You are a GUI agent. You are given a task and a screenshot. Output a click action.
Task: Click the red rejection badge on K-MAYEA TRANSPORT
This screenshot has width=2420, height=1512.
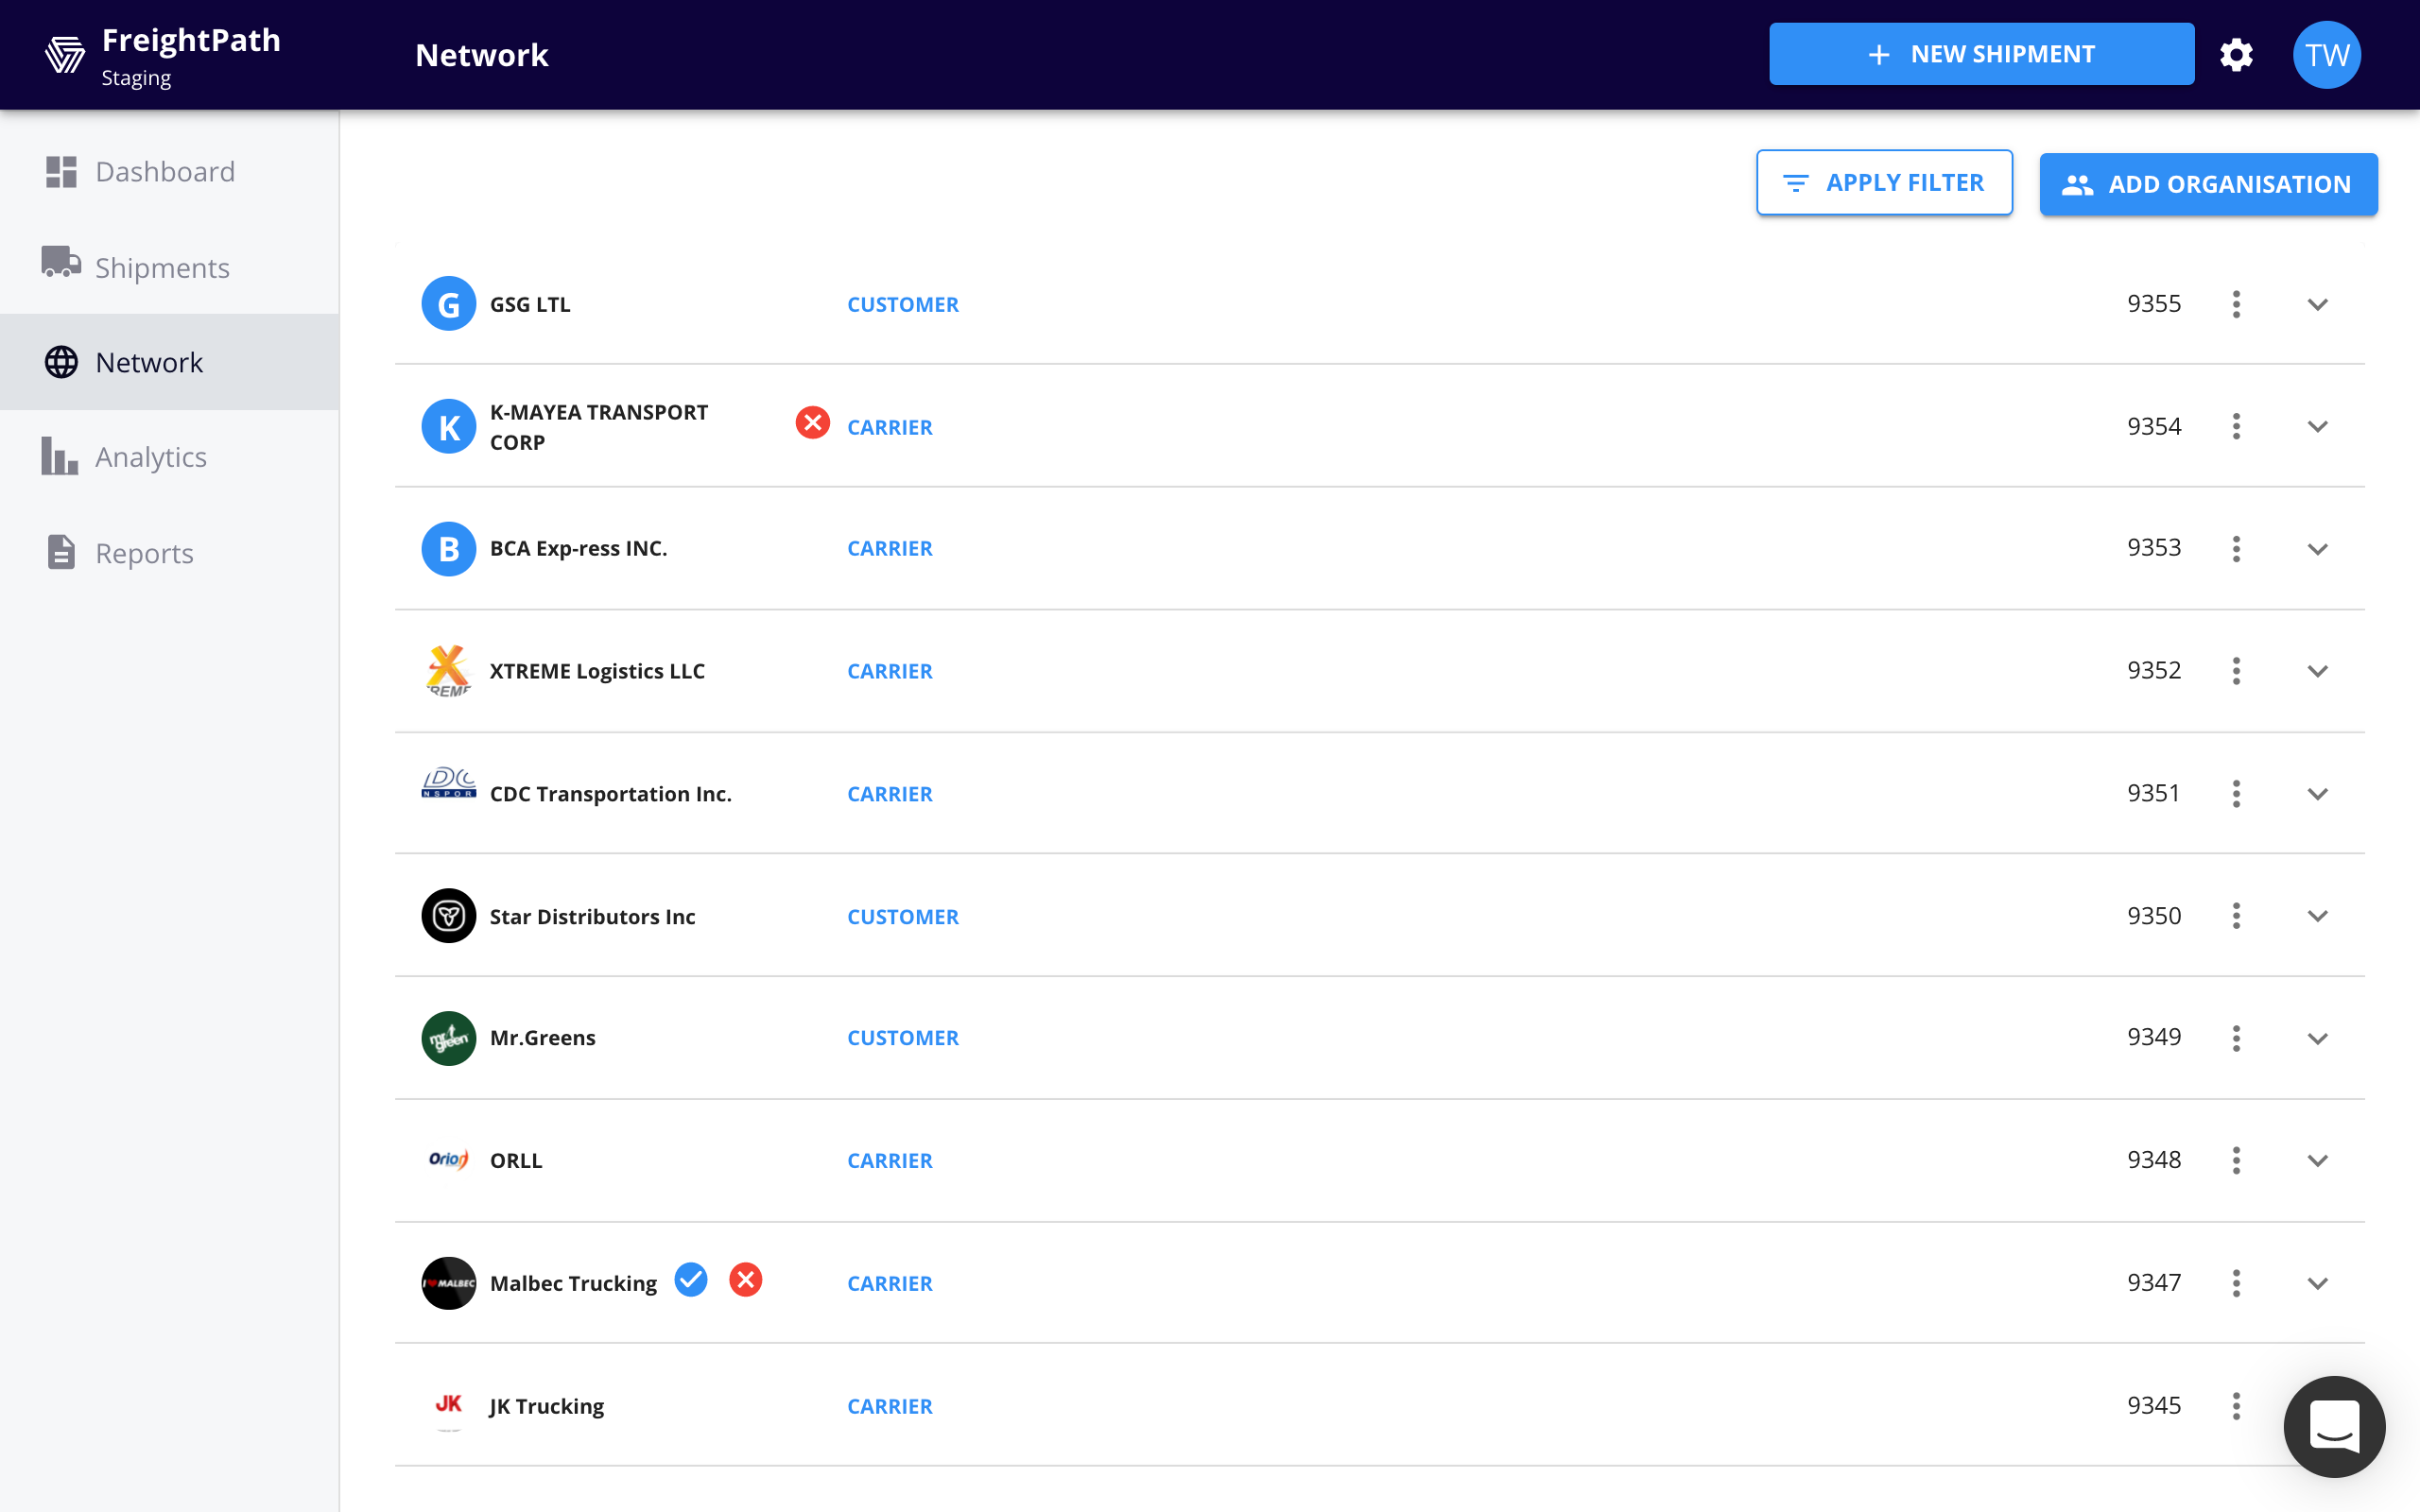[812, 422]
